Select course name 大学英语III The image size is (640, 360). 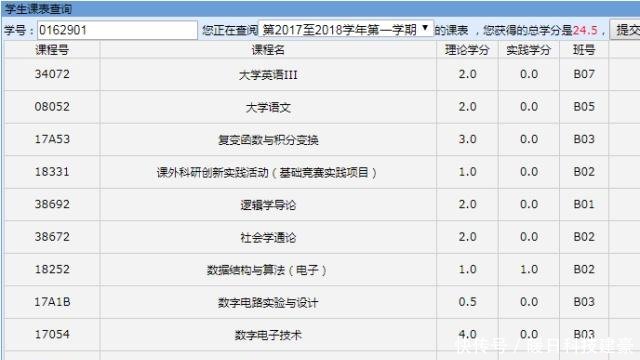click(268, 75)
